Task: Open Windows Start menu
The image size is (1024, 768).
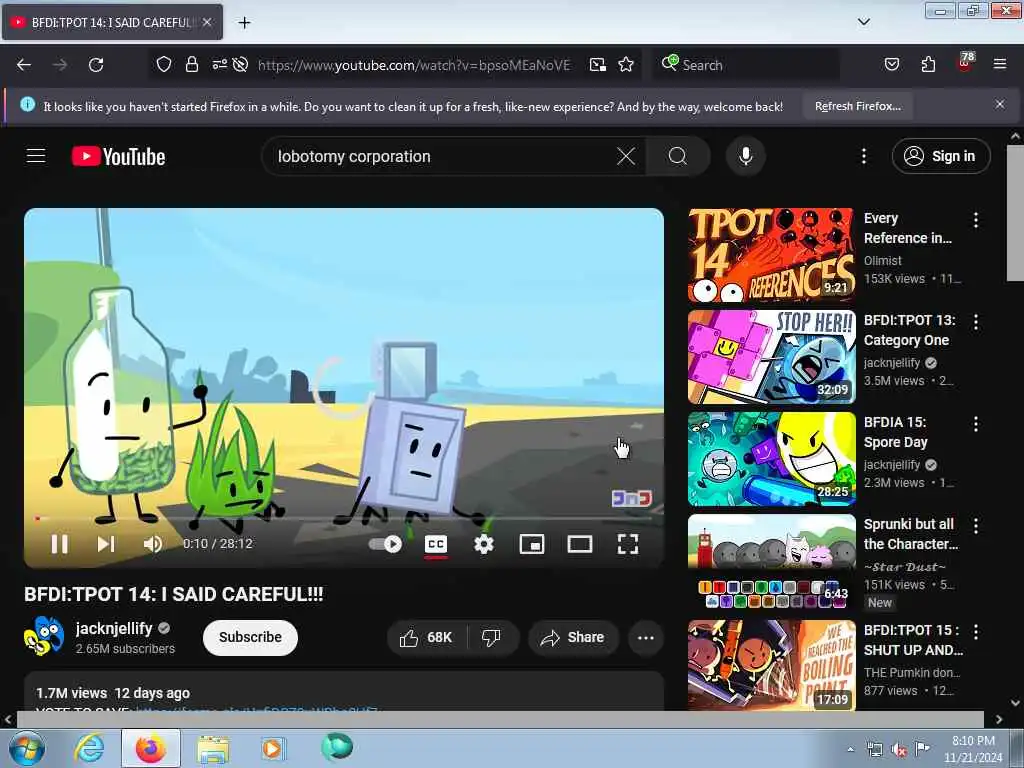Action: coord(26,748)
